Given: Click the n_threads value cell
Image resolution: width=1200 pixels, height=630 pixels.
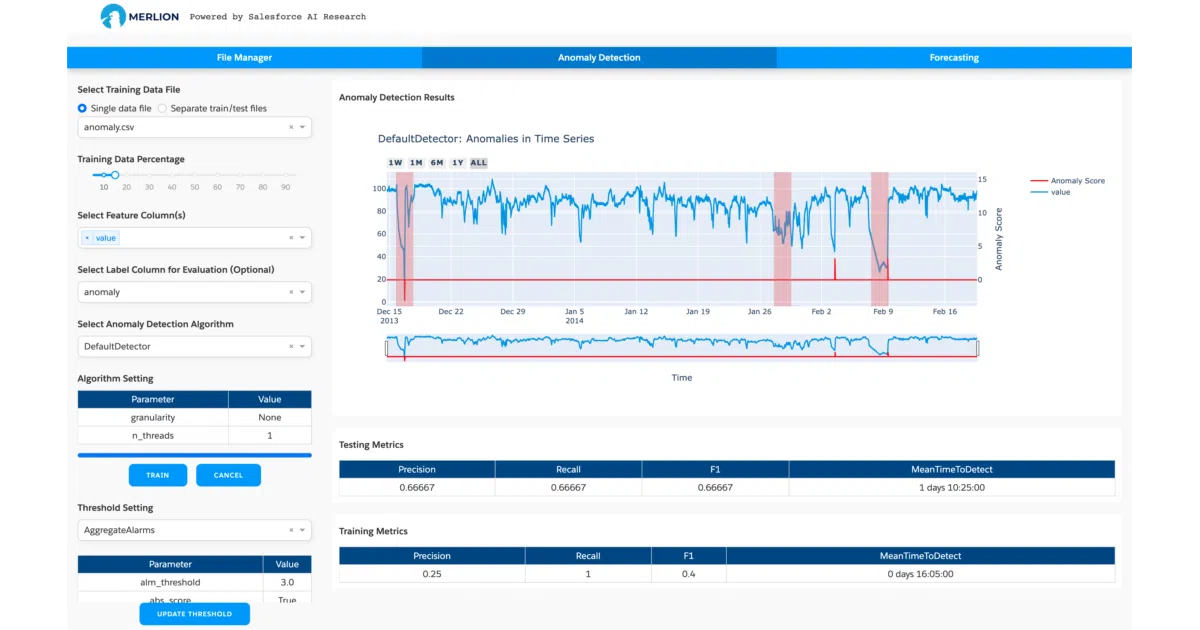Looking at the screenshot, I should click(270, 436).
